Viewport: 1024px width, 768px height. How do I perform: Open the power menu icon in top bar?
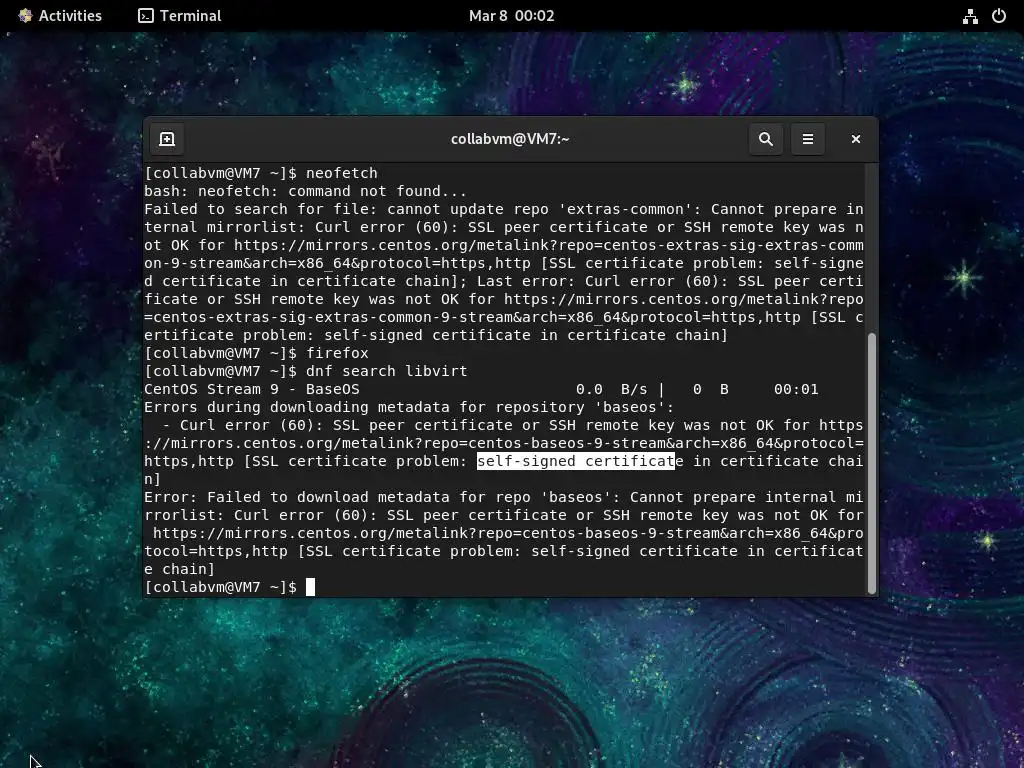[999, 16]
